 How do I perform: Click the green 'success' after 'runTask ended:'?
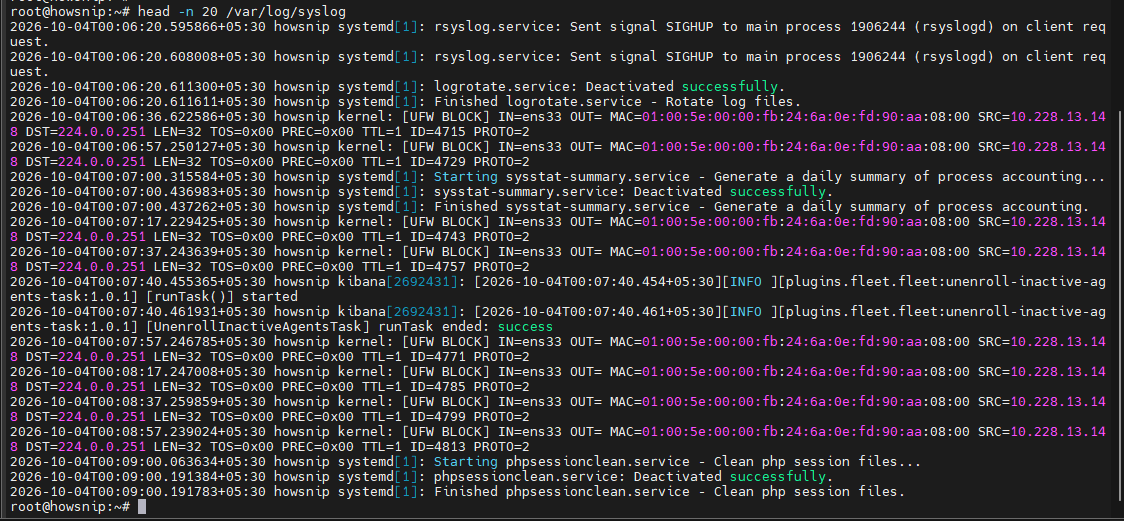[x=525, y=327]
